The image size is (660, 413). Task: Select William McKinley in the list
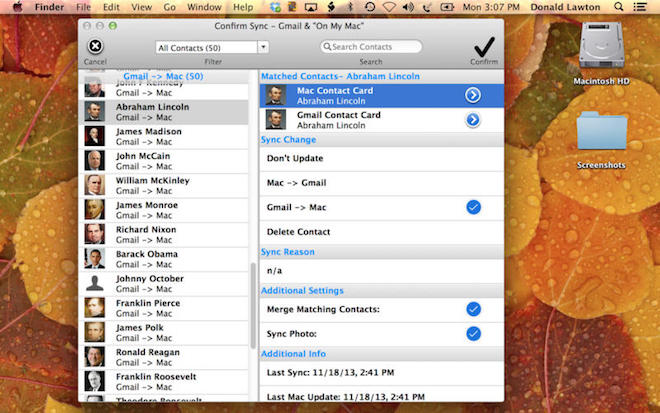click(x=164, y=185)
